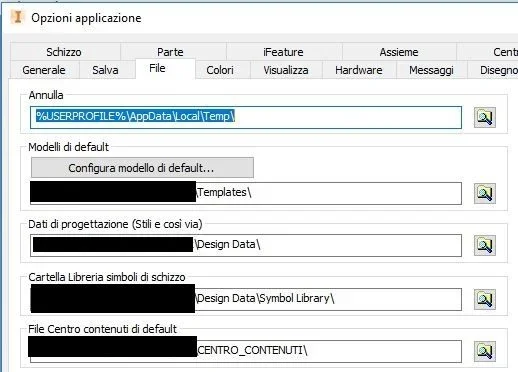Click the Modelli di default label

(x=69, y=147)
